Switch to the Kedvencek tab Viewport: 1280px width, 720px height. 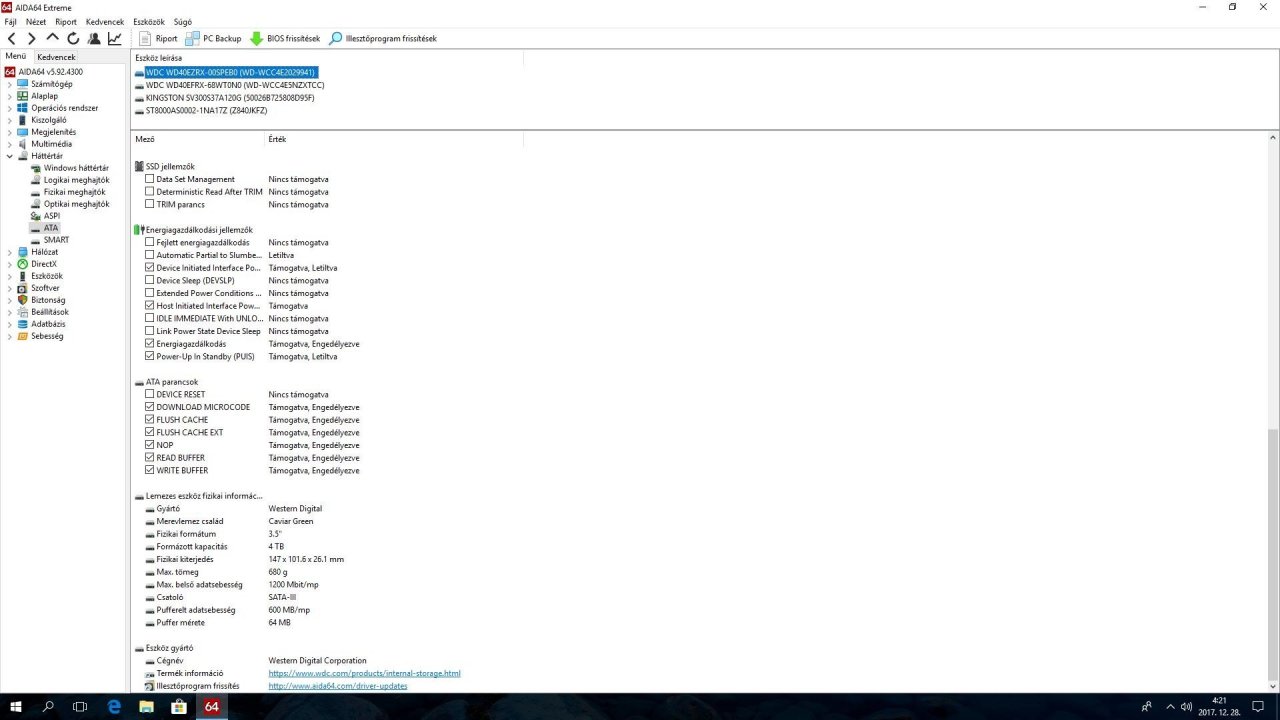click(x=56, y=57)
